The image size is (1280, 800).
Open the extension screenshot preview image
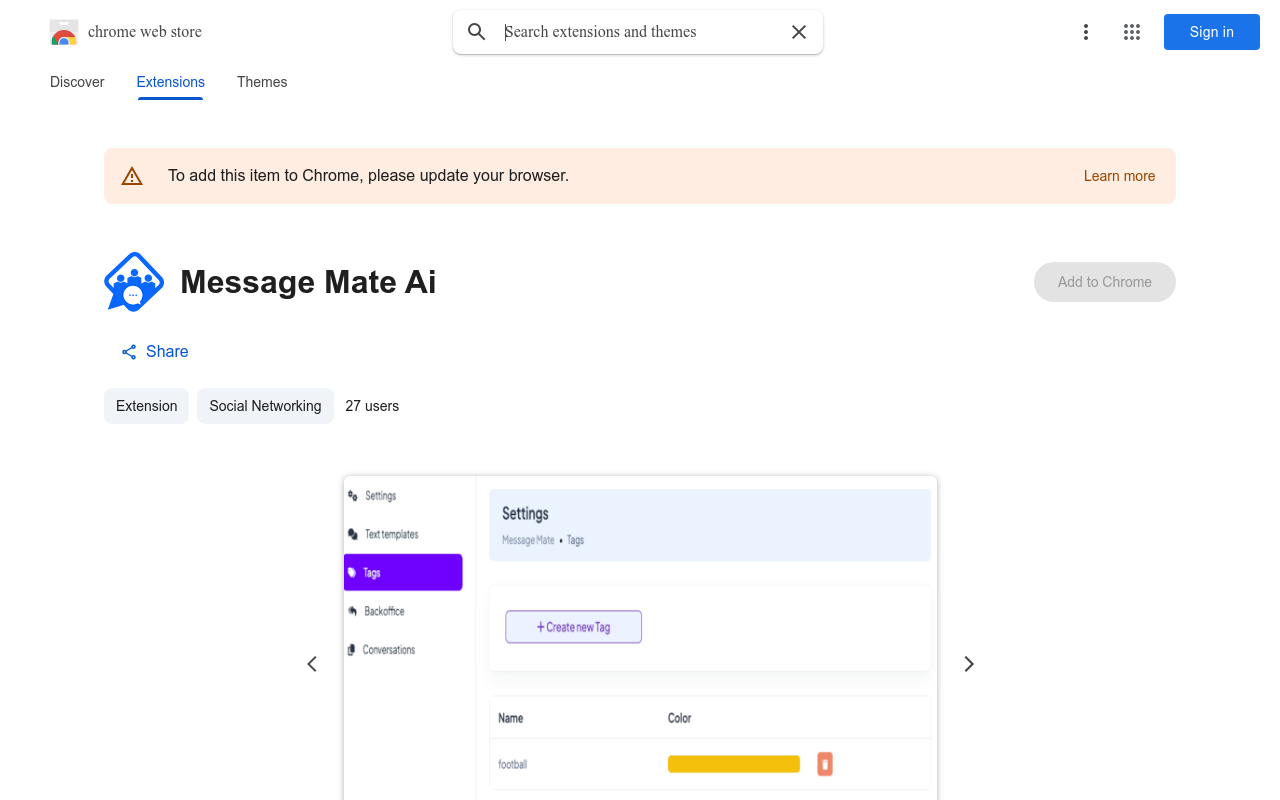click(640, 638)
